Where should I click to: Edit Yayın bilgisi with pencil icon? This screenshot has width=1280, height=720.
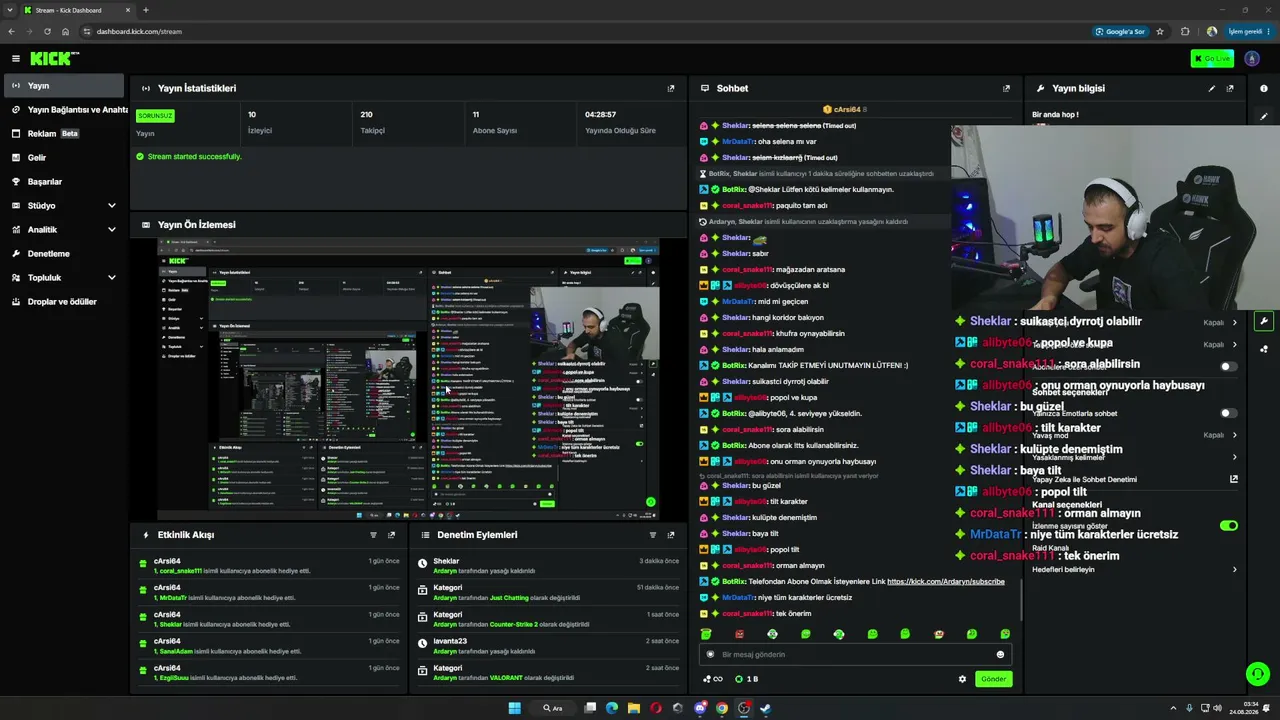click(x=1212, y=88)
